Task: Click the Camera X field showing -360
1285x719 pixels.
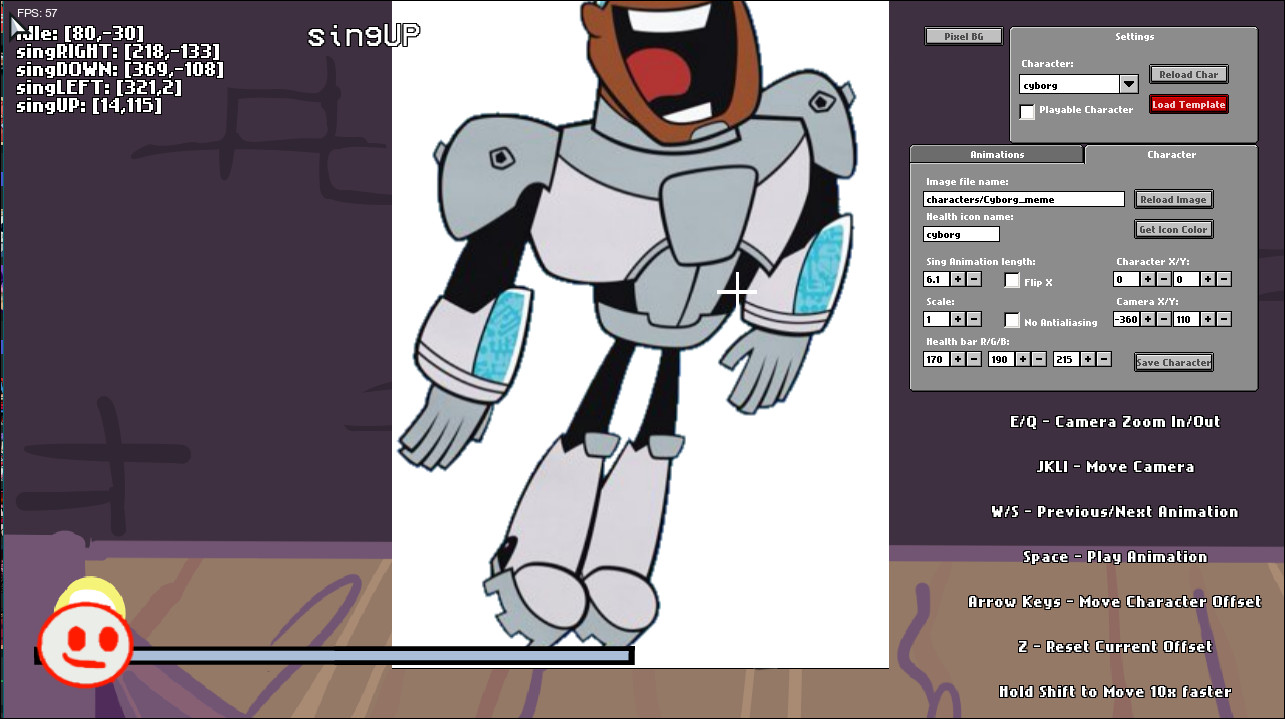Action: click(1126, 319)
